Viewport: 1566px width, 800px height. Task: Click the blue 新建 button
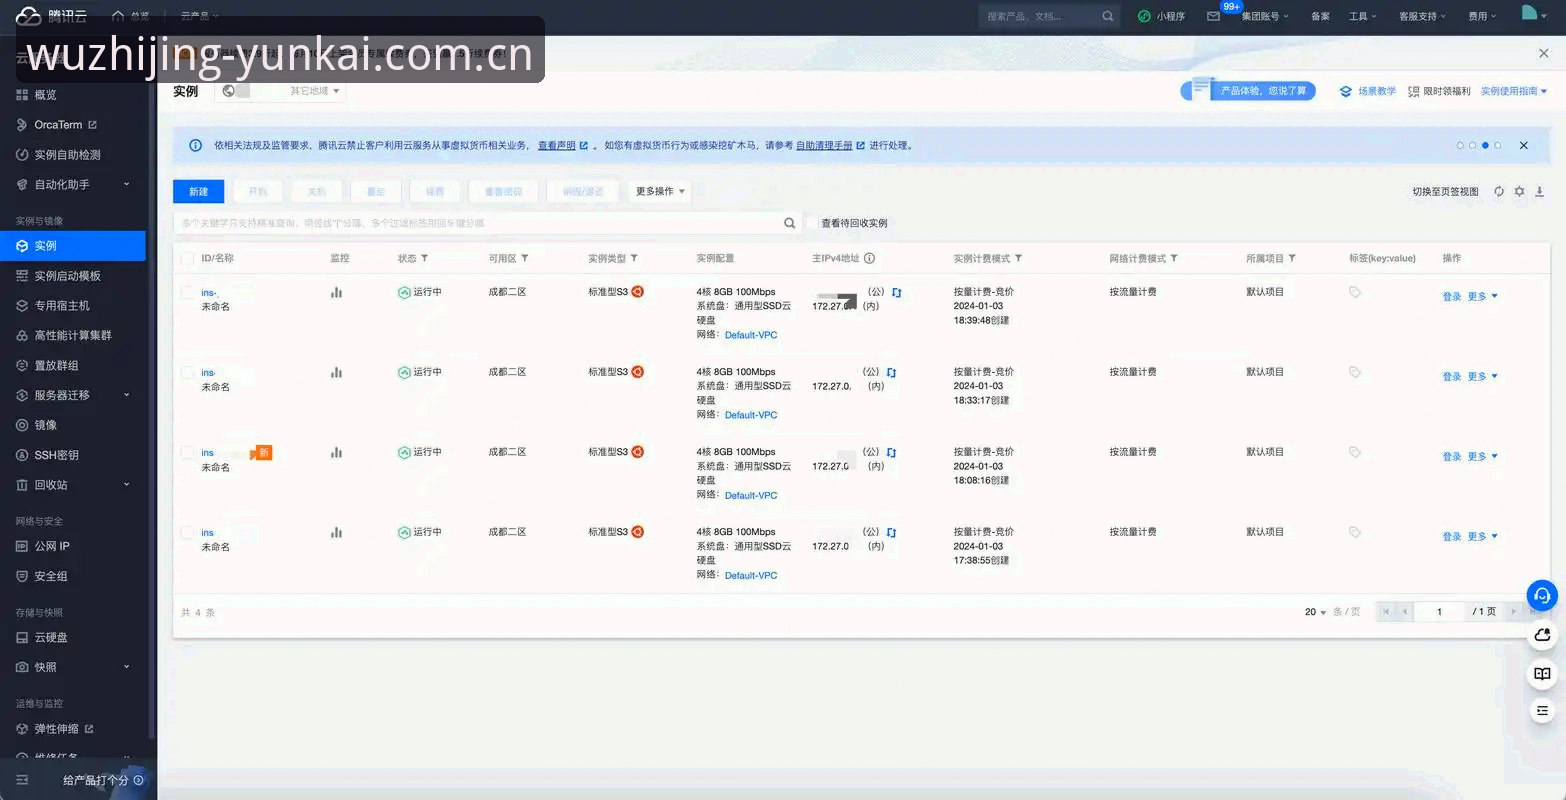click(198, 191)
